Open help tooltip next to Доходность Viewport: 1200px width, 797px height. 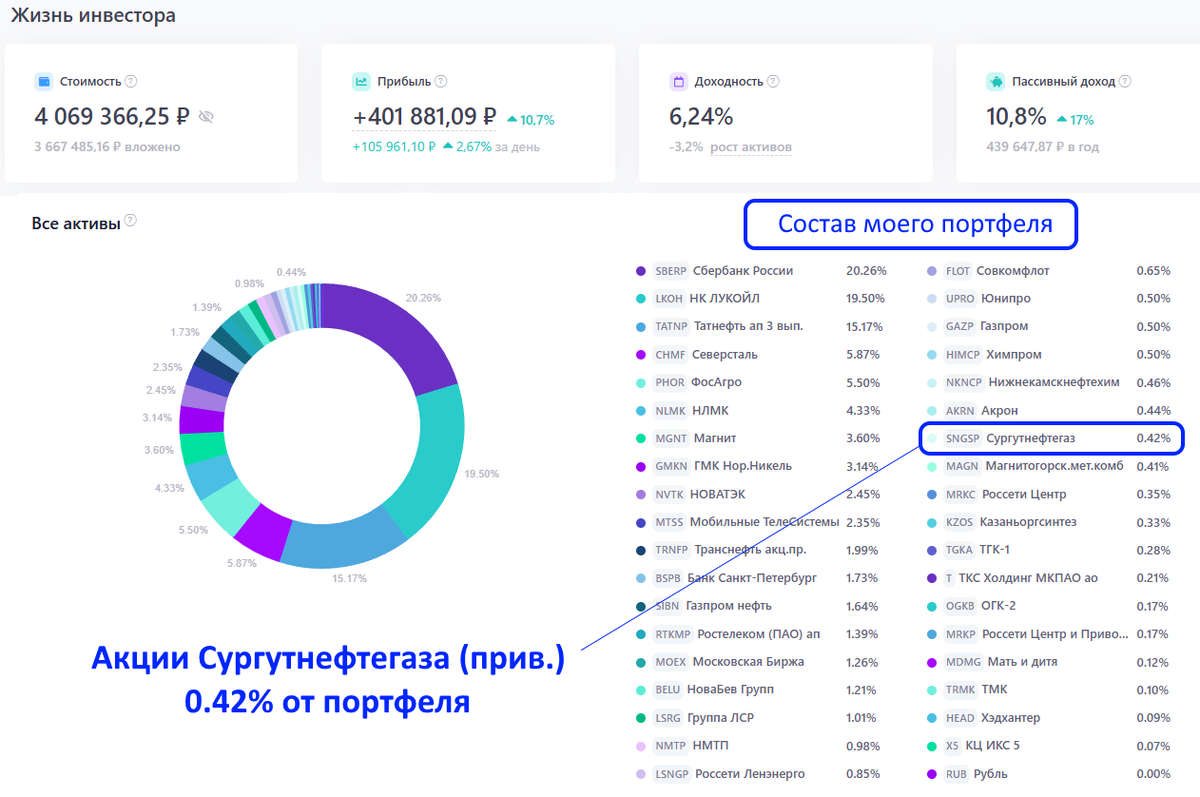[x=773, y=82]
